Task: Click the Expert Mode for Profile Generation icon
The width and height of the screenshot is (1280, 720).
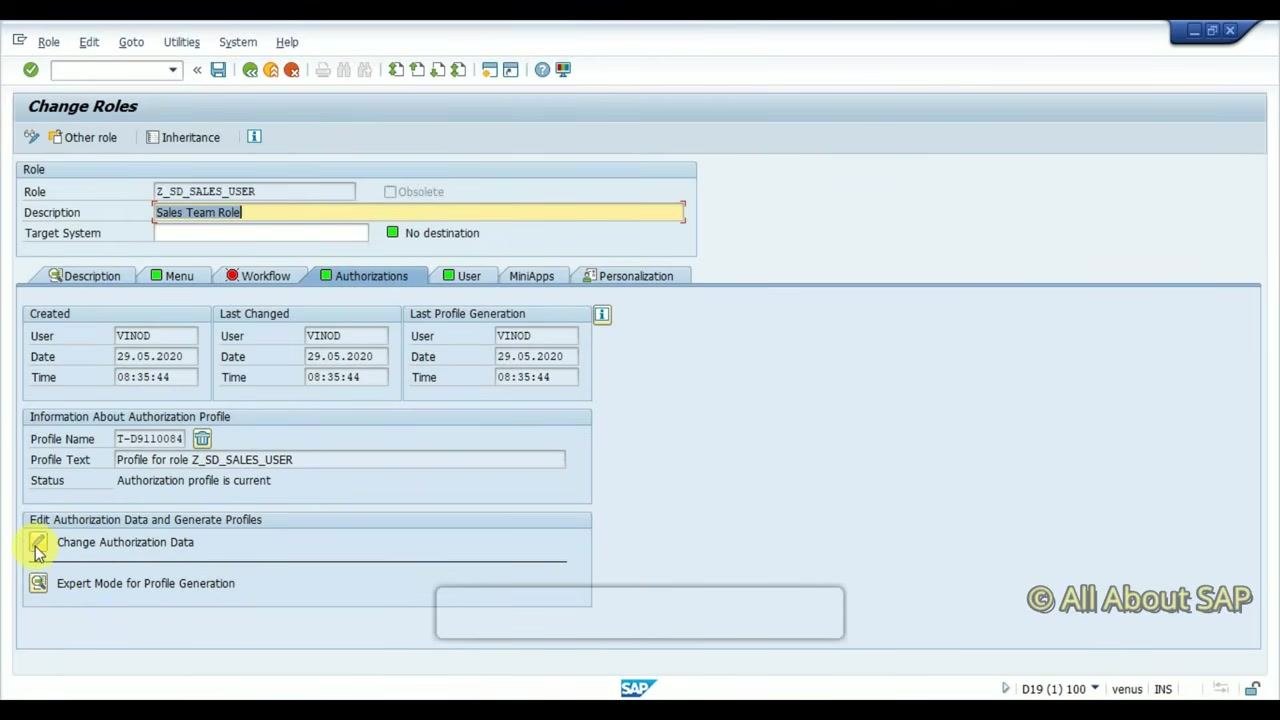Action: 38,583
